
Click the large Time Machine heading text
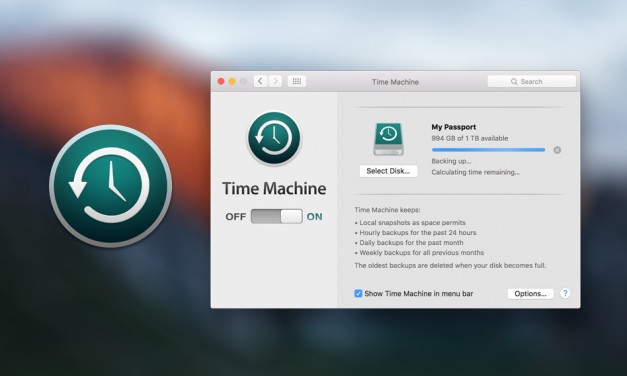pos(274,188)
